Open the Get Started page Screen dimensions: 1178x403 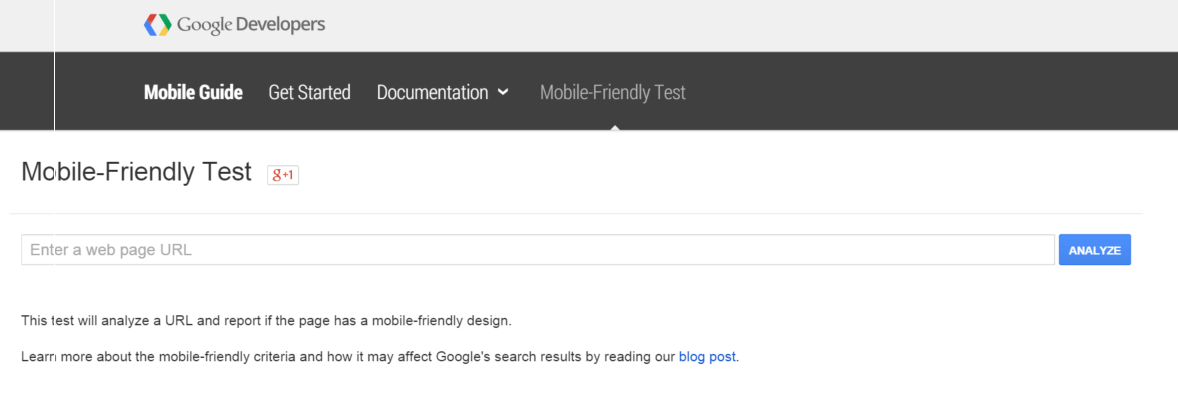click(x=309, y=92)
